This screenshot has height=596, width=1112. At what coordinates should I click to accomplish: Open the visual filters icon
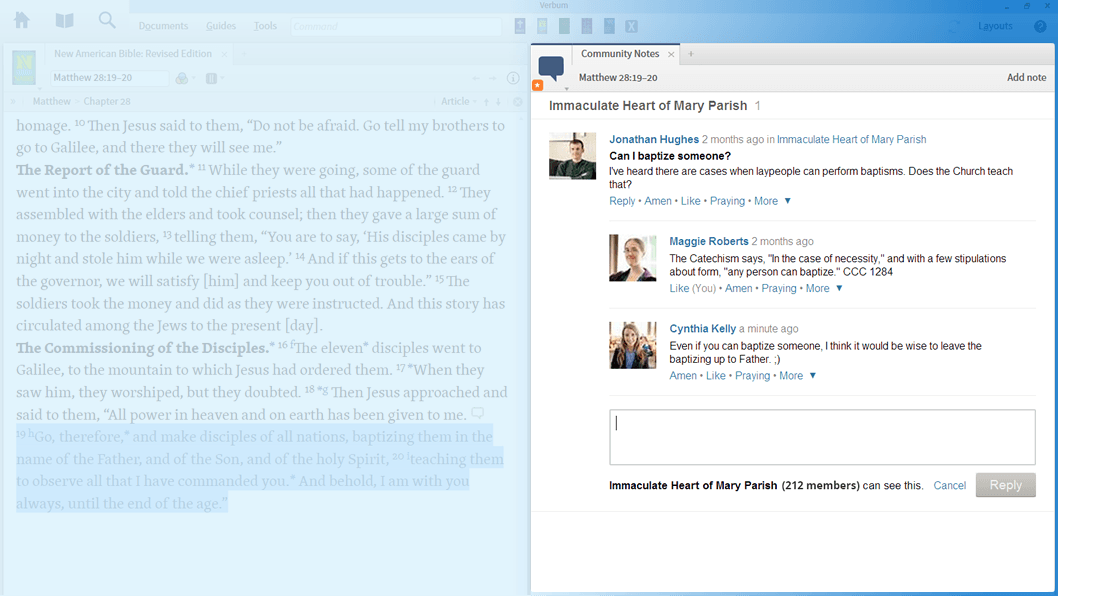click(x=182, y=78)
